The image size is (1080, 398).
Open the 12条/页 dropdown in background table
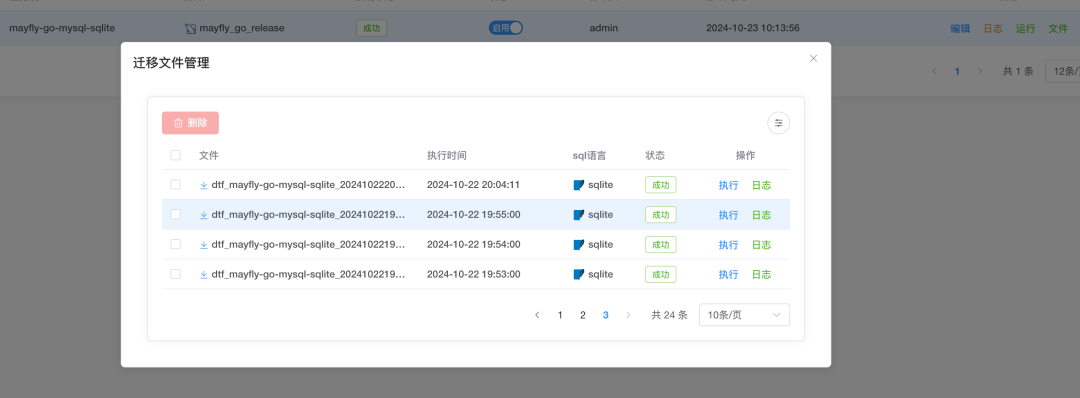pos(1063,71)
